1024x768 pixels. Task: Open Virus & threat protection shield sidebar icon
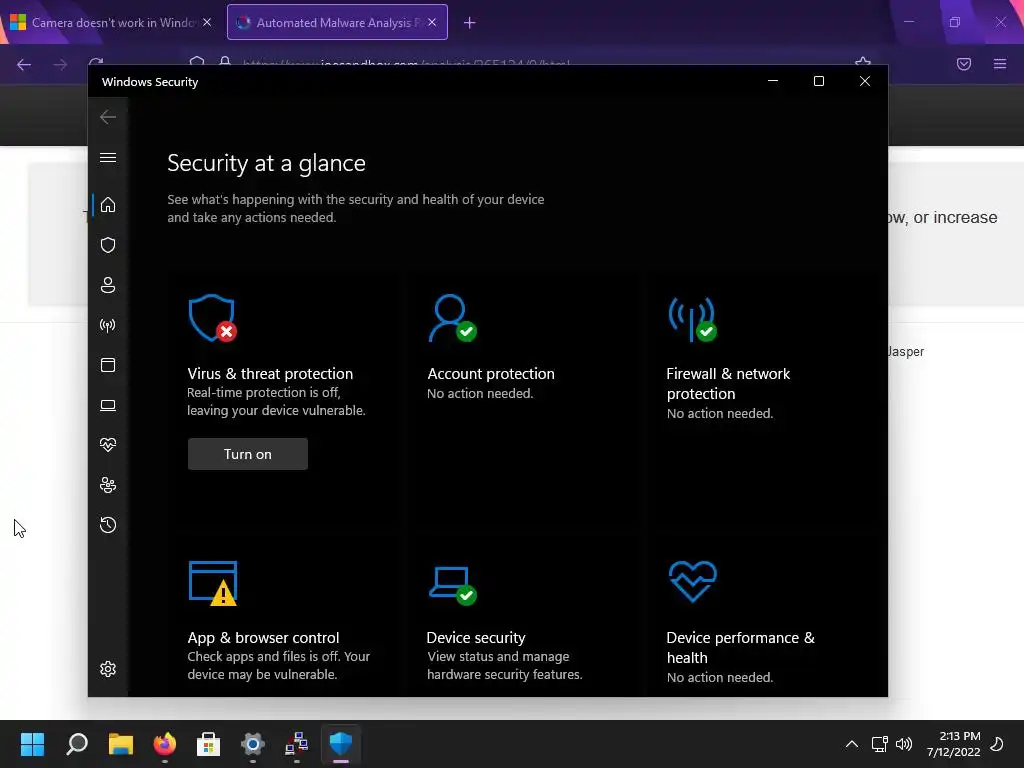[x=108, y=245]
